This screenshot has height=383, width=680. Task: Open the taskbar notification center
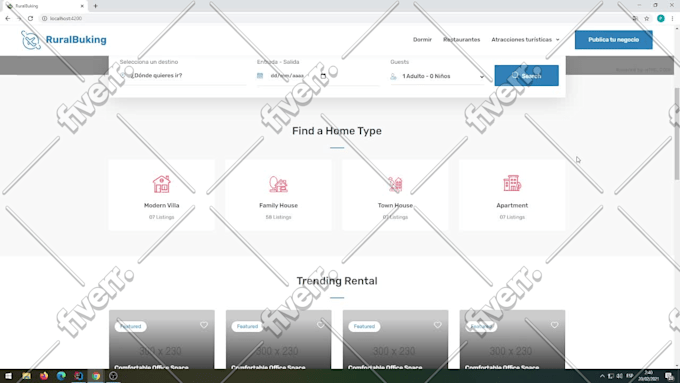pos(670,376)
